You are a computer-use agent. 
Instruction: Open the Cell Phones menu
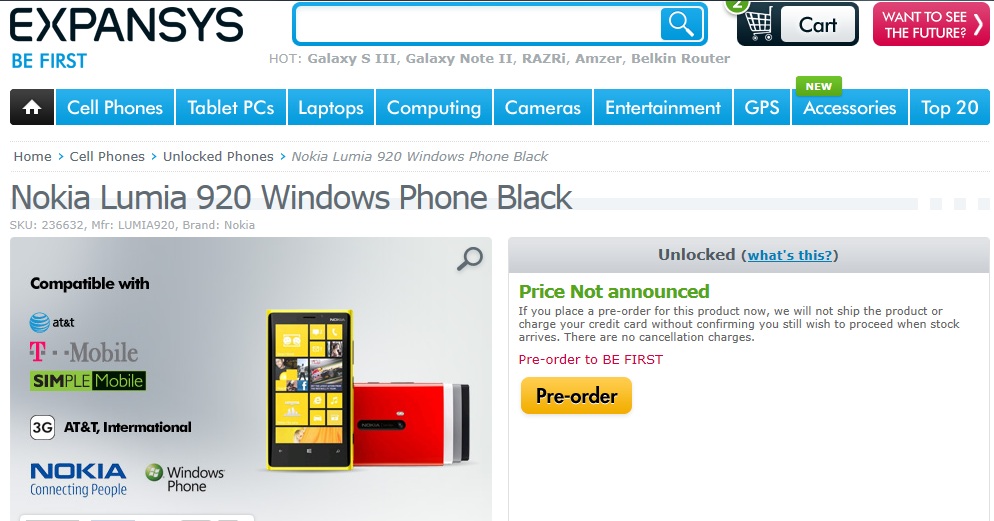(x=115, y=107)
